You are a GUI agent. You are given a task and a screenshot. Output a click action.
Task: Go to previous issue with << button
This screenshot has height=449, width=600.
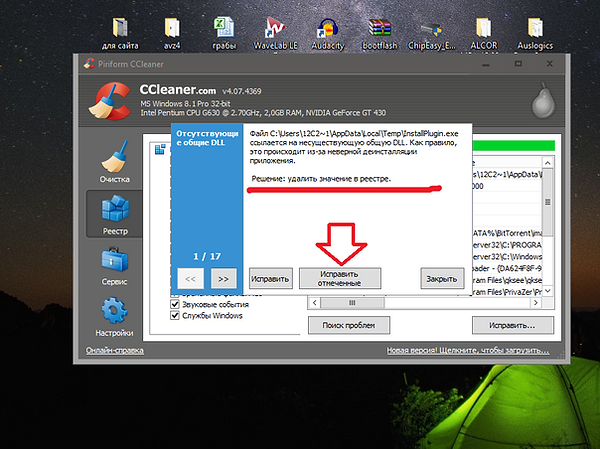[191, 278]
